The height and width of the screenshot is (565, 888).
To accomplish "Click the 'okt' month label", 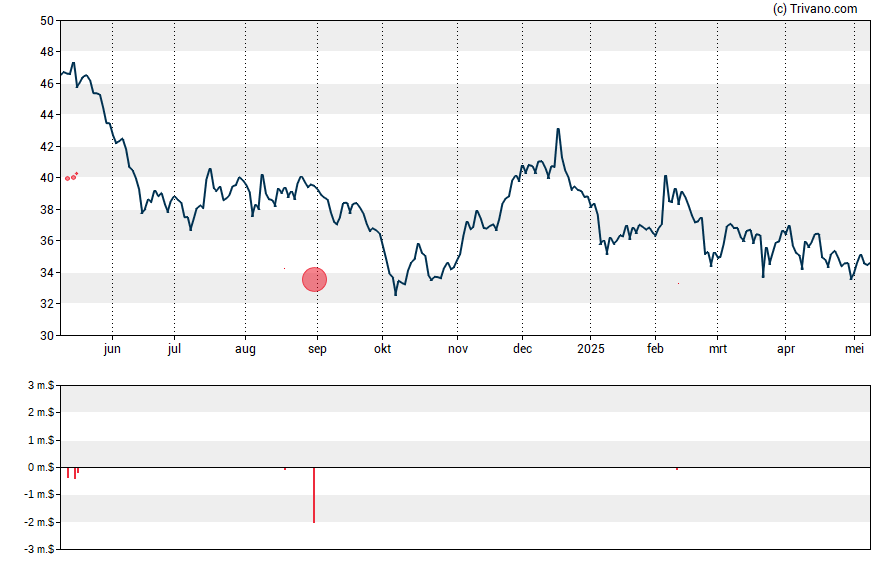I will coord(382,349).
